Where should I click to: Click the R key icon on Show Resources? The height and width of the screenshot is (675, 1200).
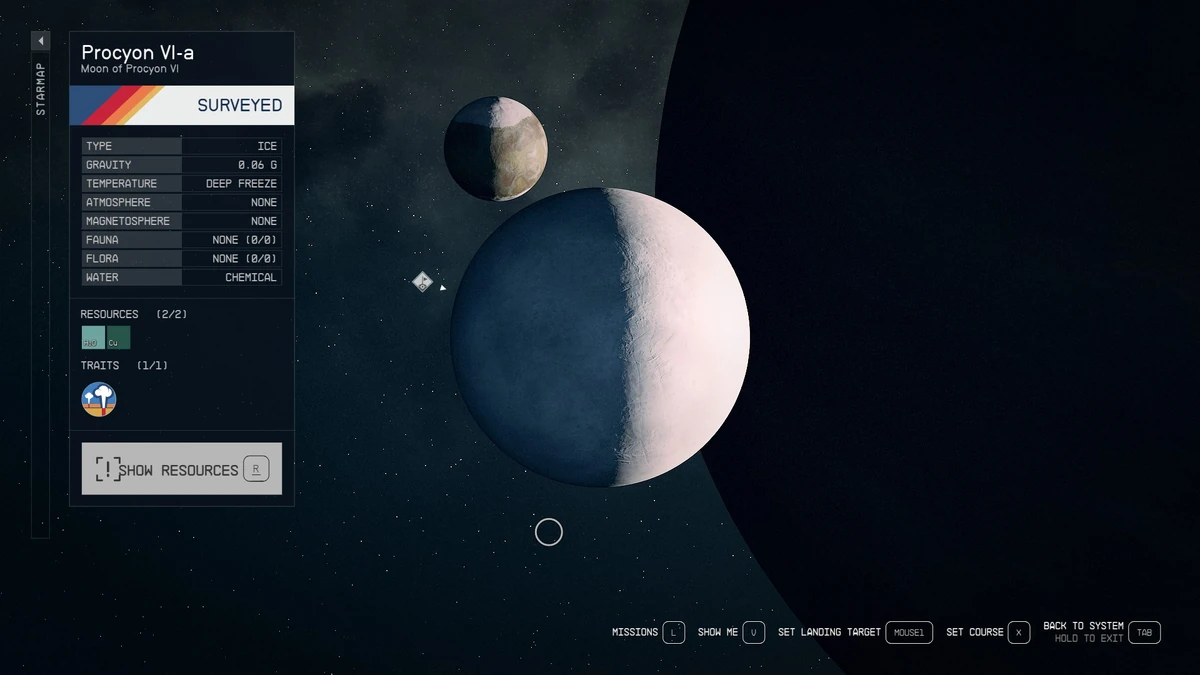point(257,468)
